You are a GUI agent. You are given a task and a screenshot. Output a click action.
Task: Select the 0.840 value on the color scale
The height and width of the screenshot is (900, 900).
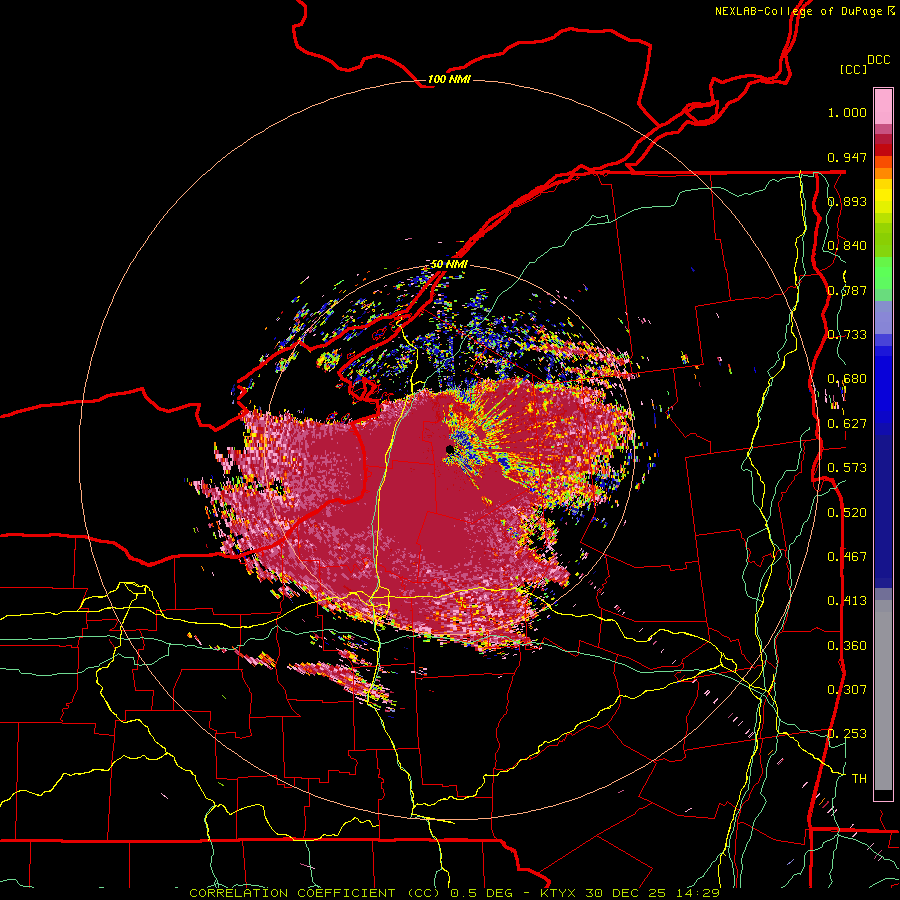point(847,246)
